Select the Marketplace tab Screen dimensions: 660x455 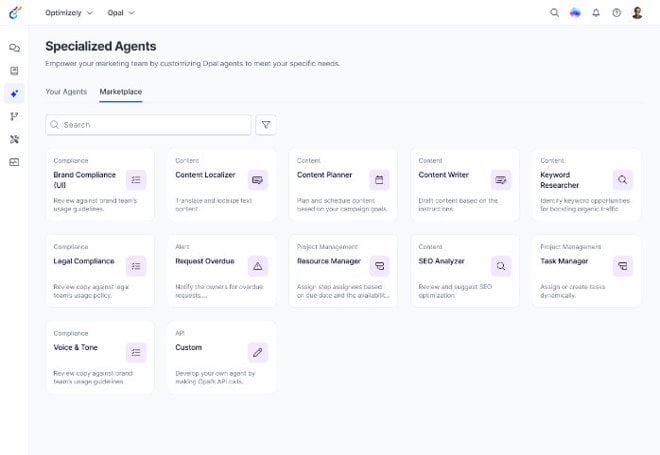(x=120, y=92)
